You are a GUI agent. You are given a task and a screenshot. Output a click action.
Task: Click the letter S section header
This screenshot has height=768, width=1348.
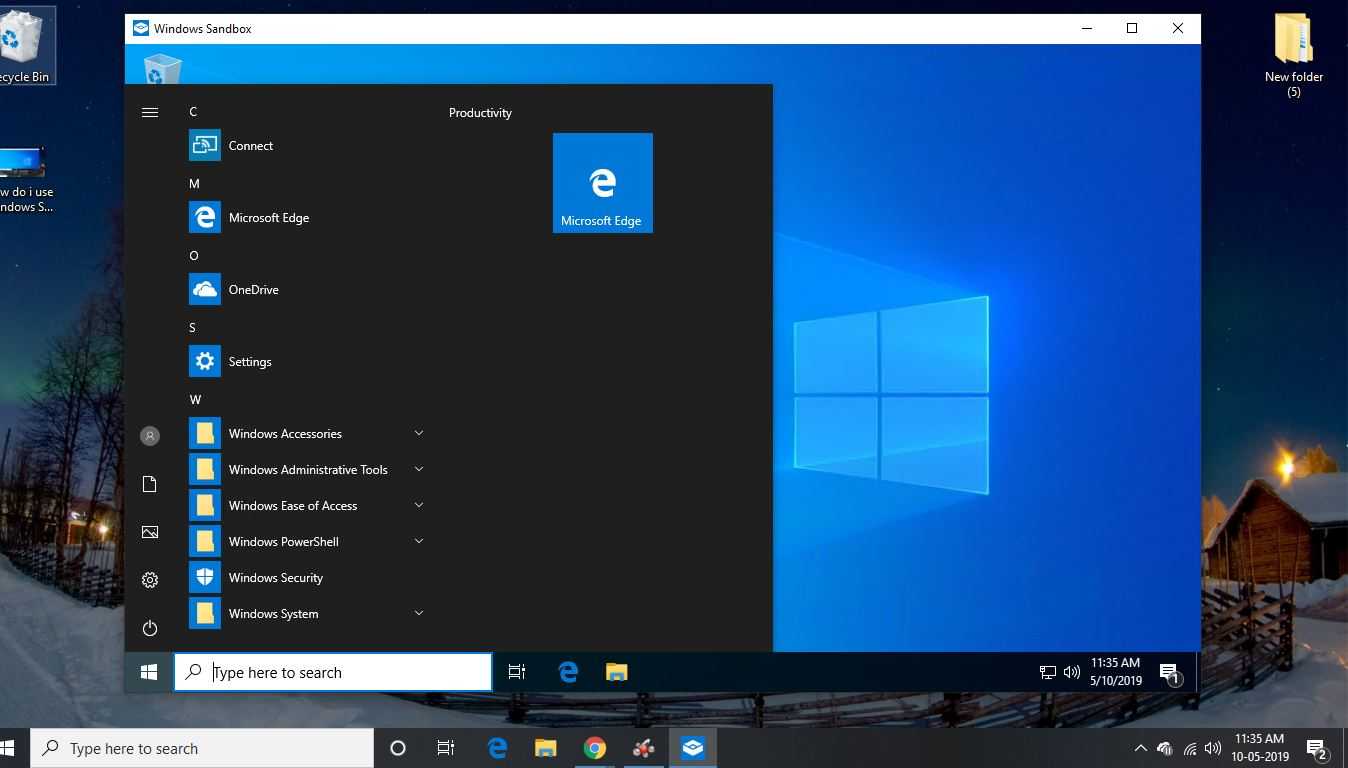192,328
